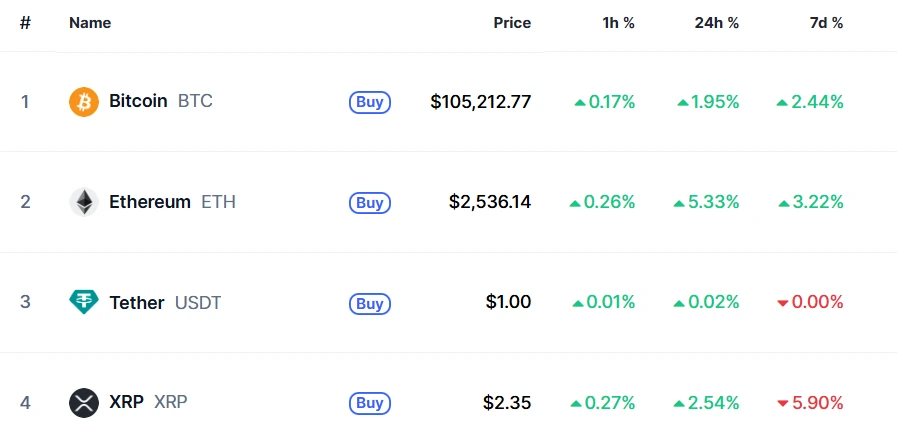Screen dimensions: 897x437
Task: Click the orange Bitcoin logo icon
Action: [x=84, y=102]
